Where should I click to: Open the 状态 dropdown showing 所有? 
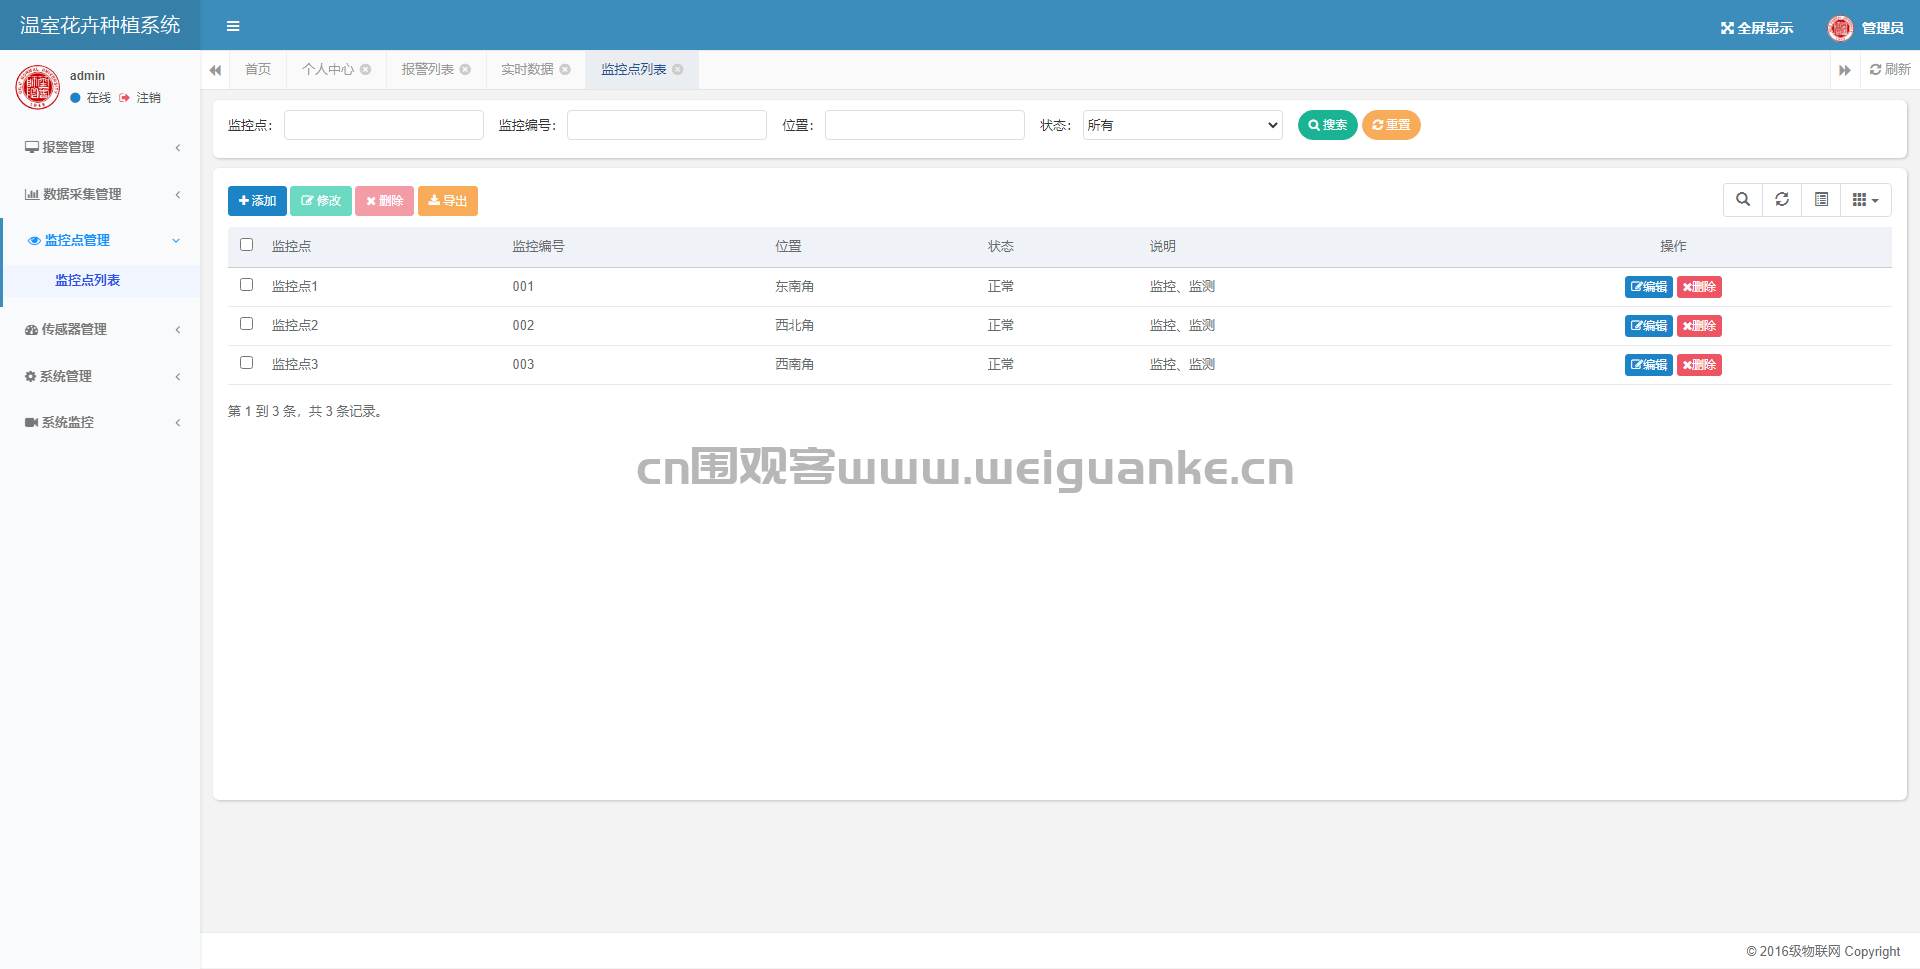click(1183, 125)
